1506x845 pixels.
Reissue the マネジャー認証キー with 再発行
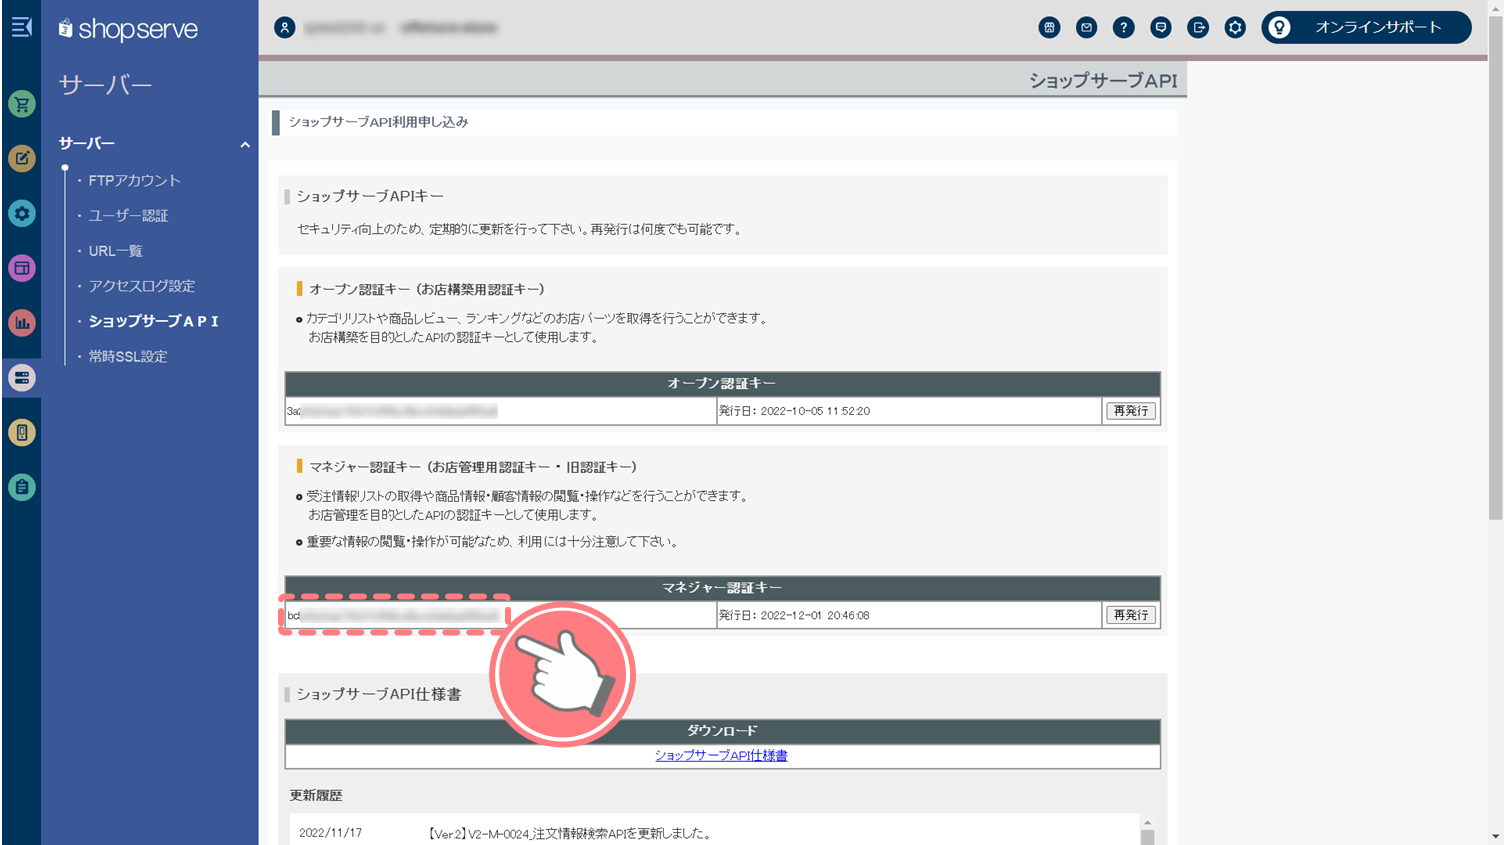point(1131,615)
